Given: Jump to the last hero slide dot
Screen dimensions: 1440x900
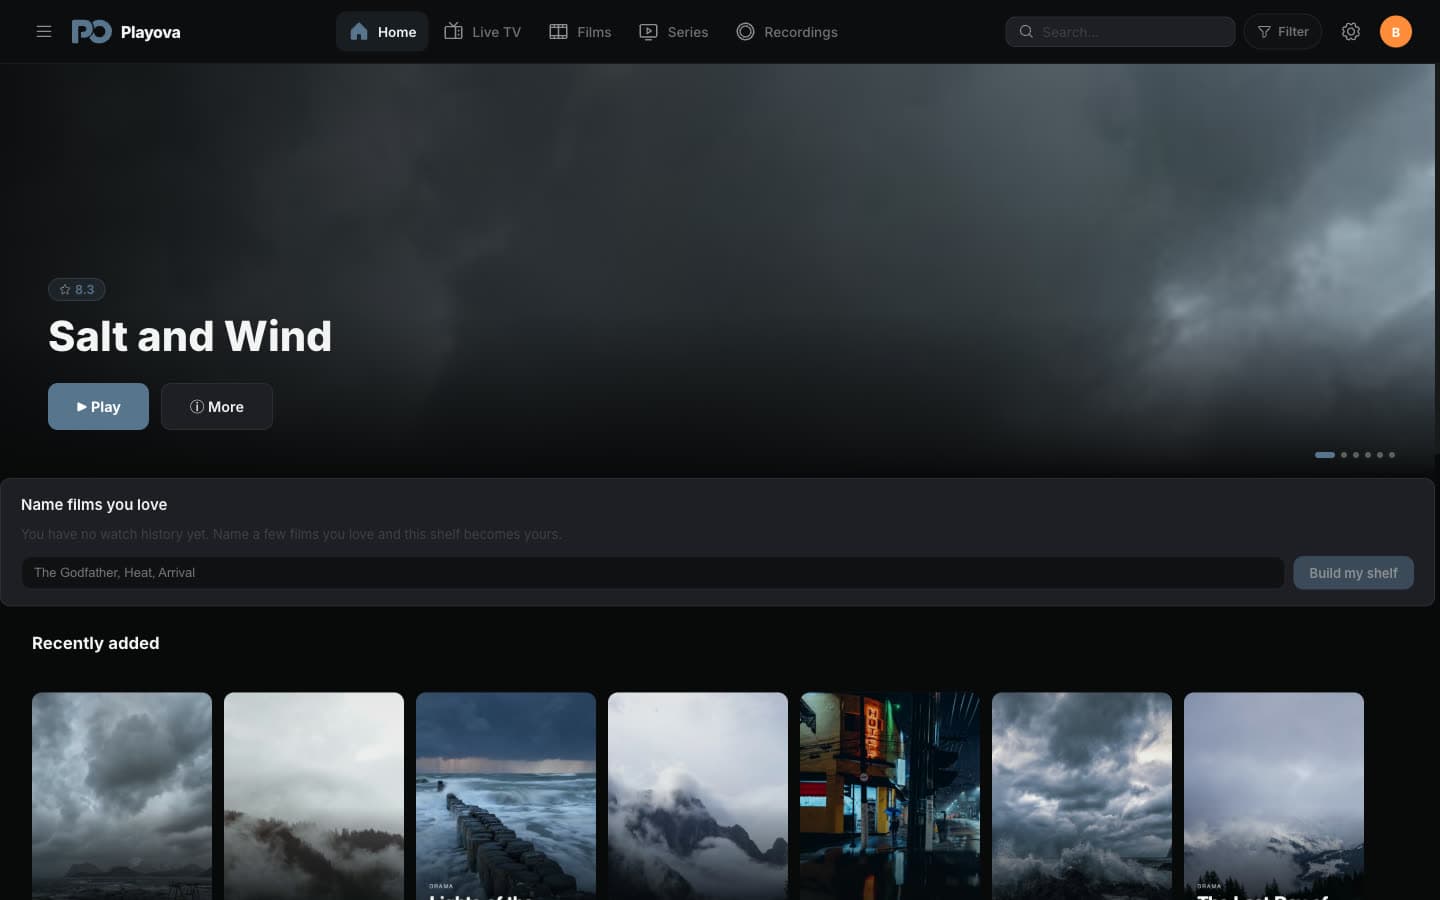Looking at the screenshot, I should [1392, 455].
